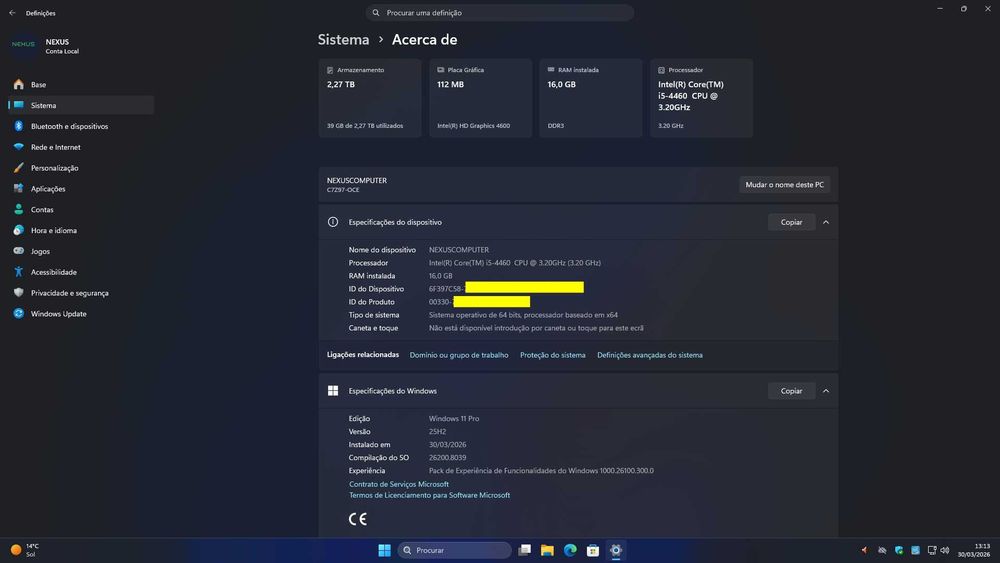Open the Contas section

click(x=81, y=210)
